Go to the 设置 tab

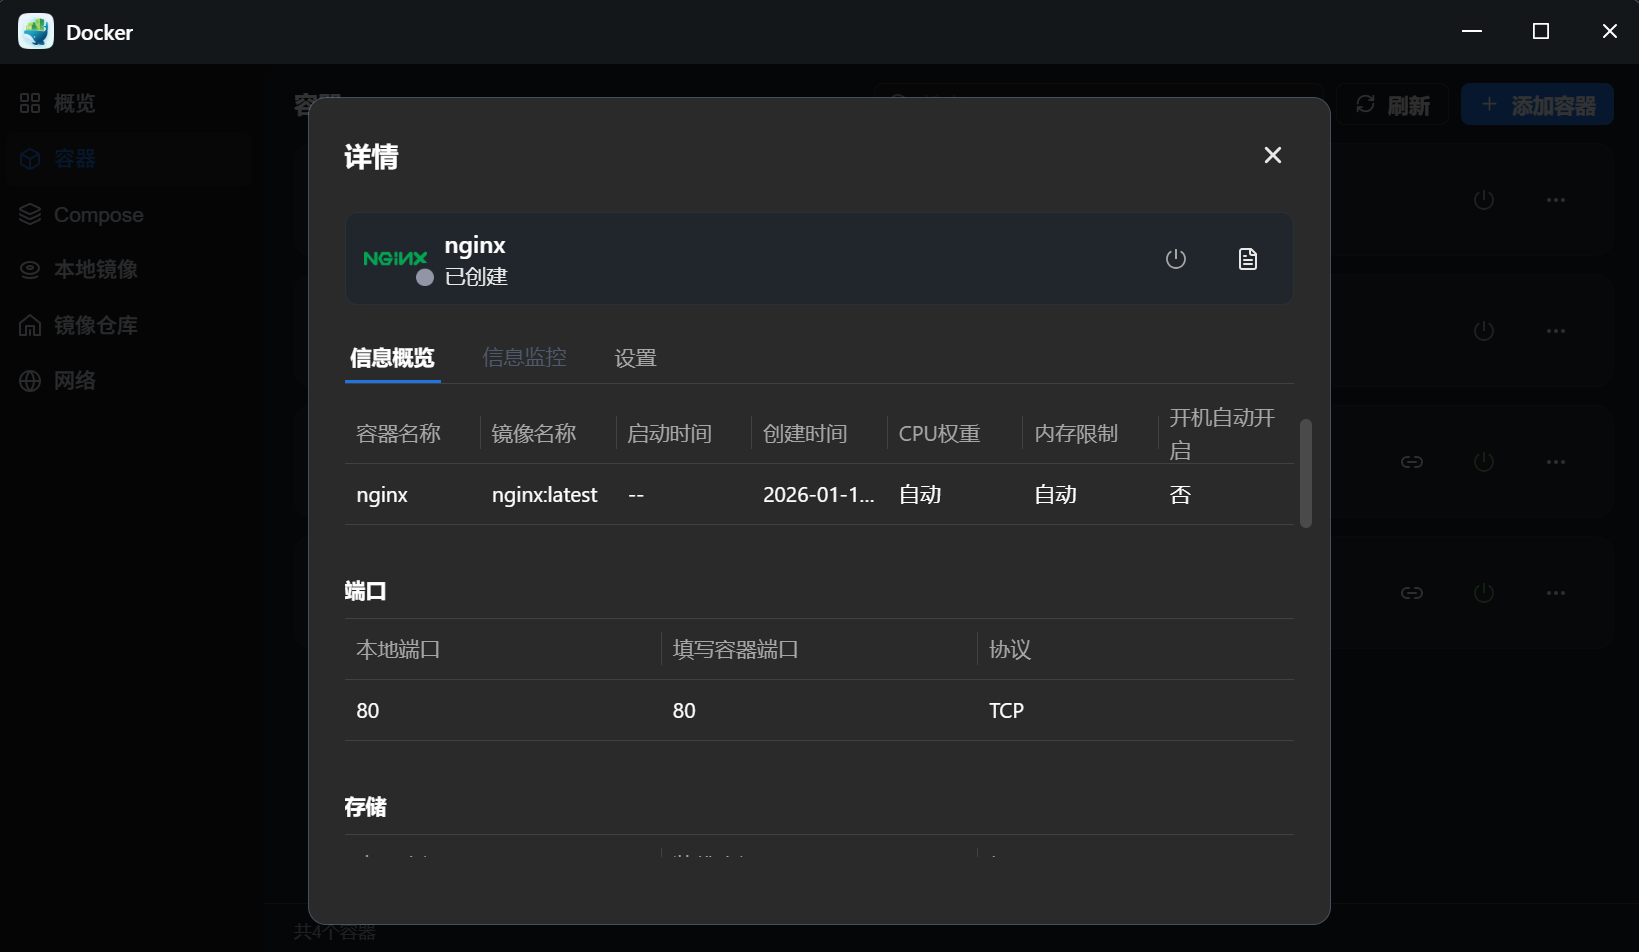coord(635,358)
